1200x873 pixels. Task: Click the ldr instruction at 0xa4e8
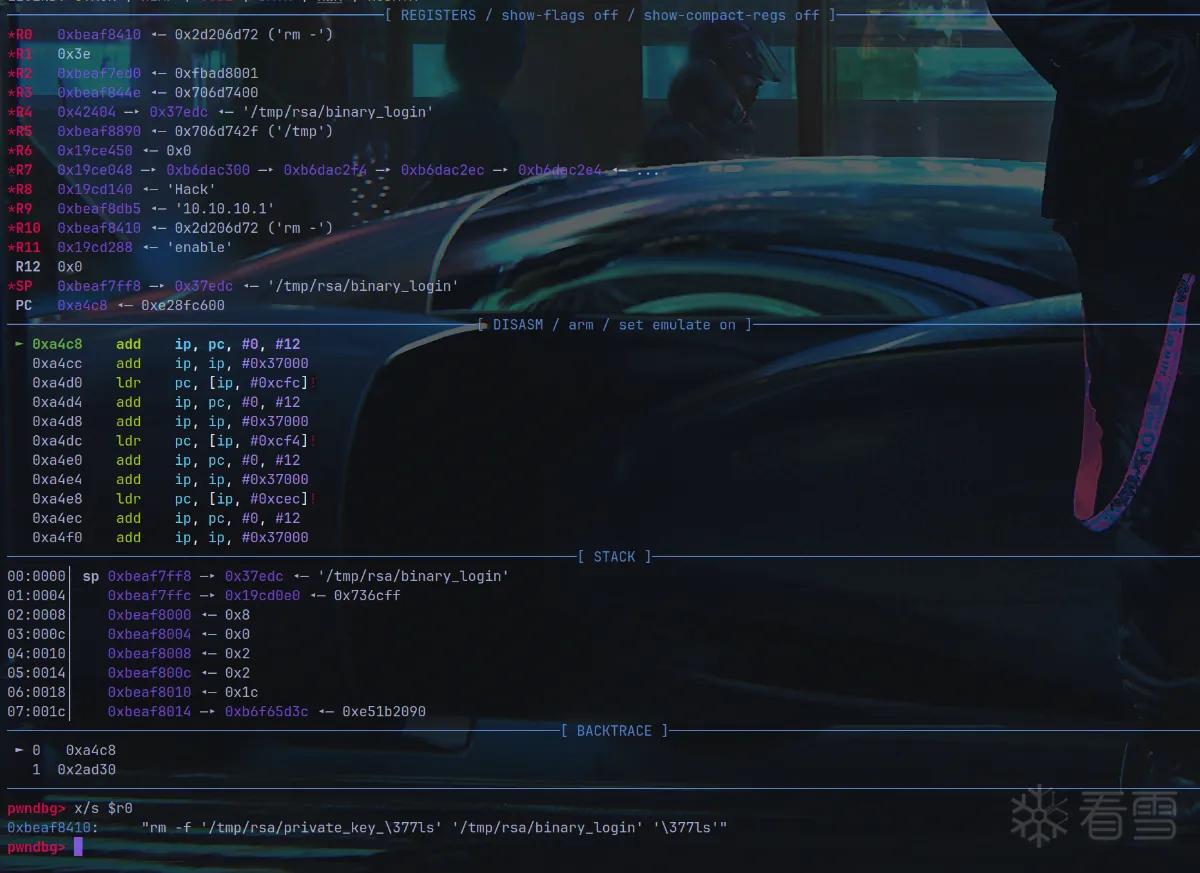coord(128,499)
